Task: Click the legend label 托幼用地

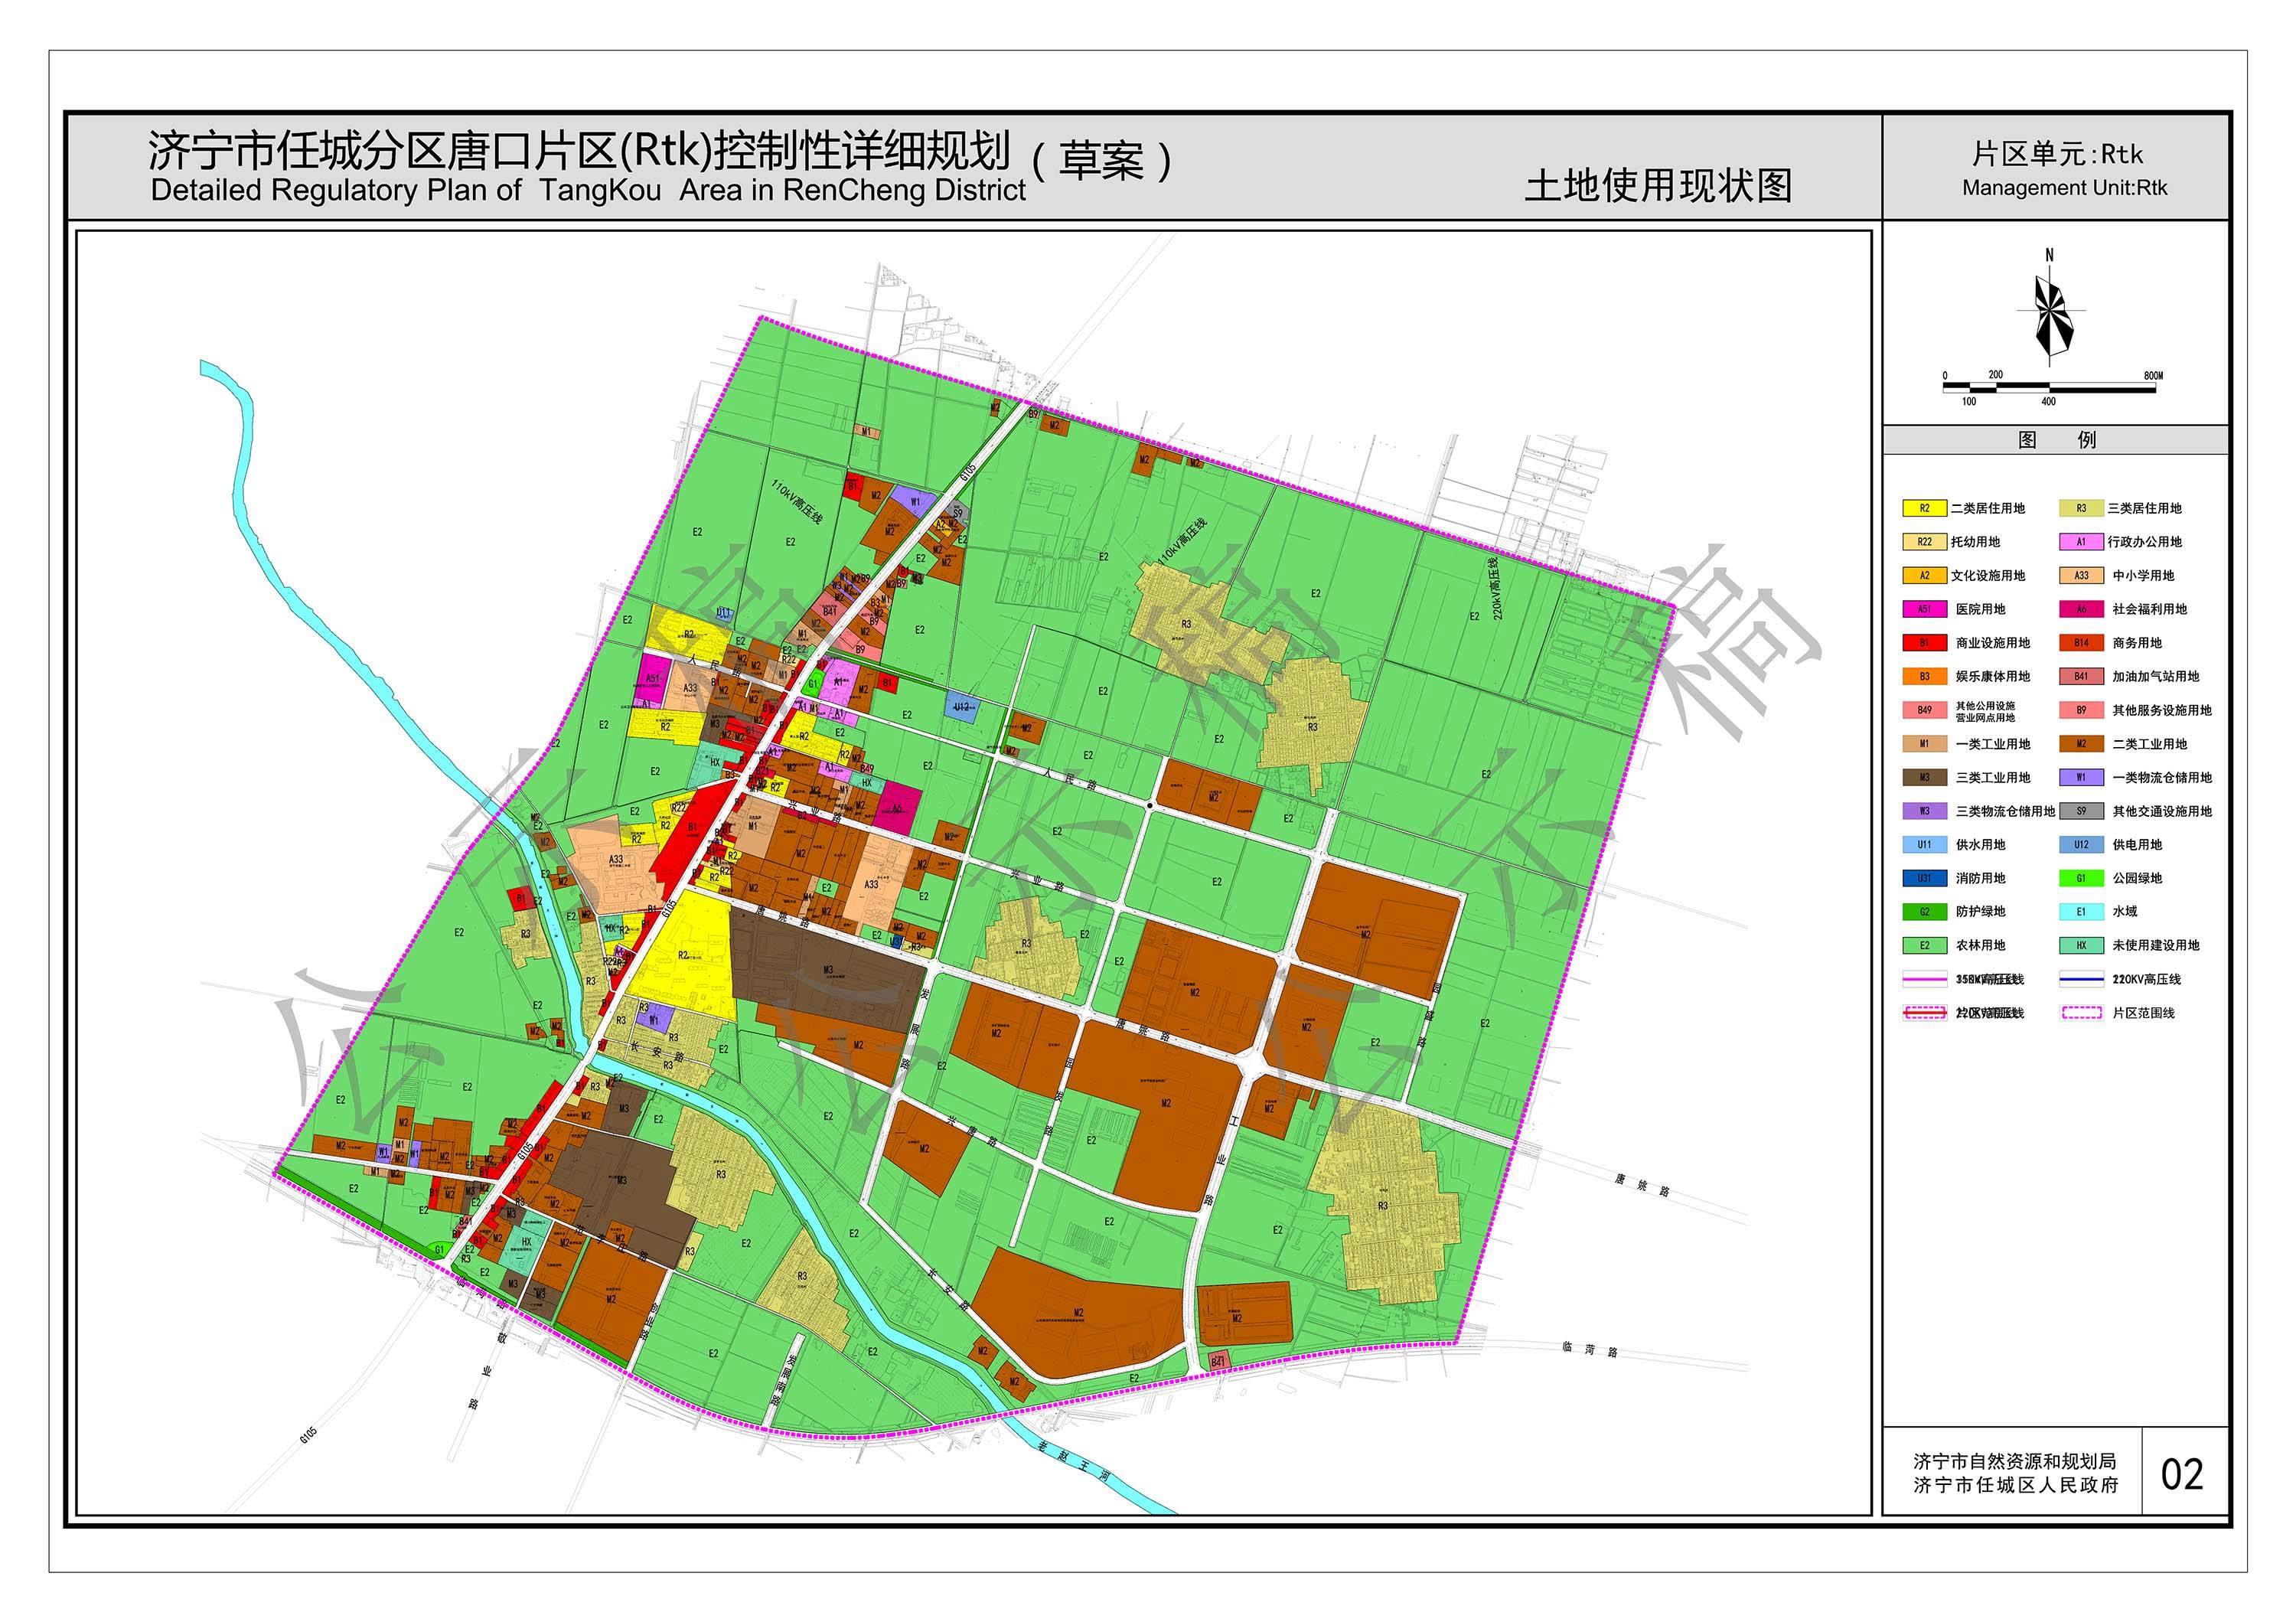Action: point(1975,542)
